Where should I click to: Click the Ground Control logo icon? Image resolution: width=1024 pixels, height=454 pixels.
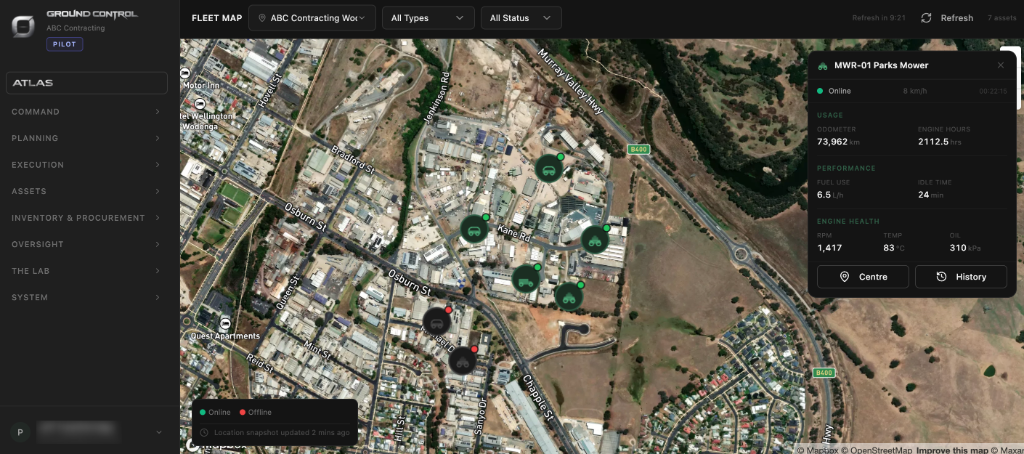click(24, 27)
